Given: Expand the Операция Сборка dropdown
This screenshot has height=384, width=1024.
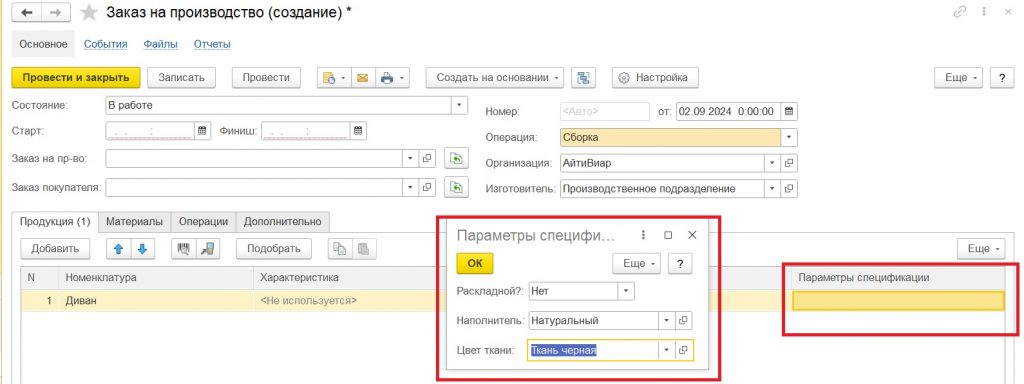Looking at the screenshot, I should pyautogui.click(x=789, y=138).
